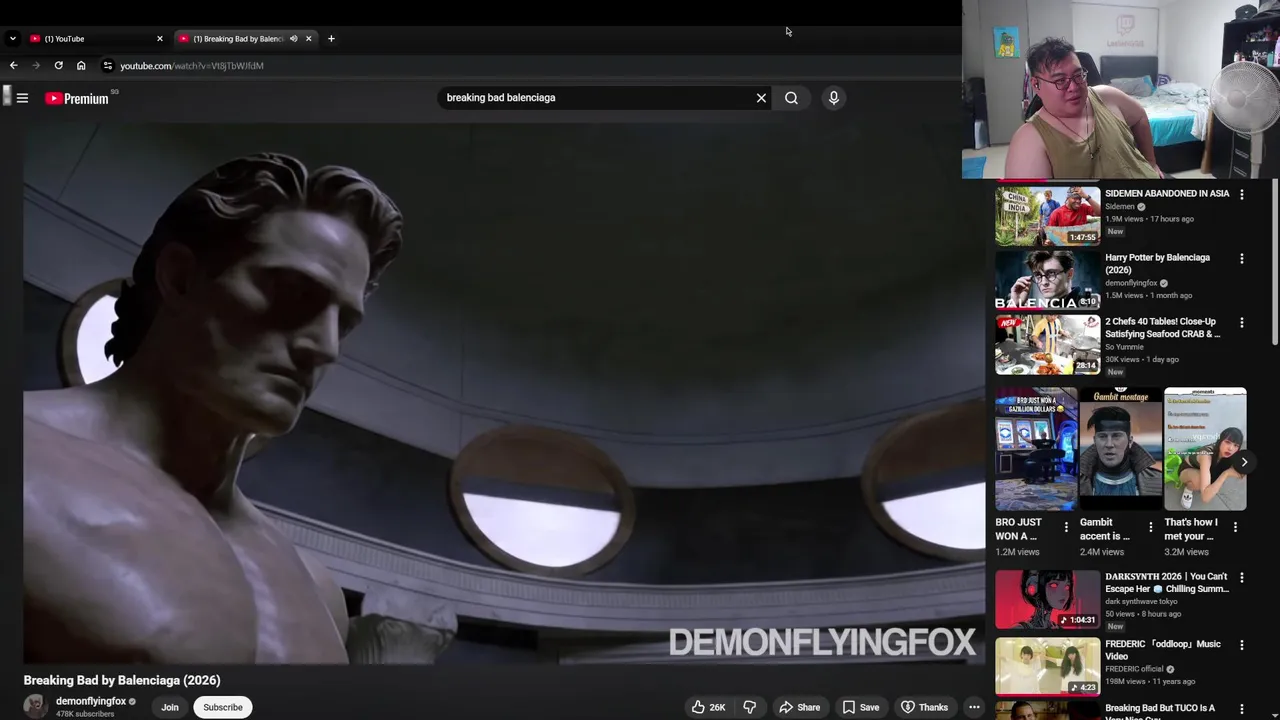This screenshot has height=720, width=1280.
Task: Open the browser home page
Action: [81, 65]
